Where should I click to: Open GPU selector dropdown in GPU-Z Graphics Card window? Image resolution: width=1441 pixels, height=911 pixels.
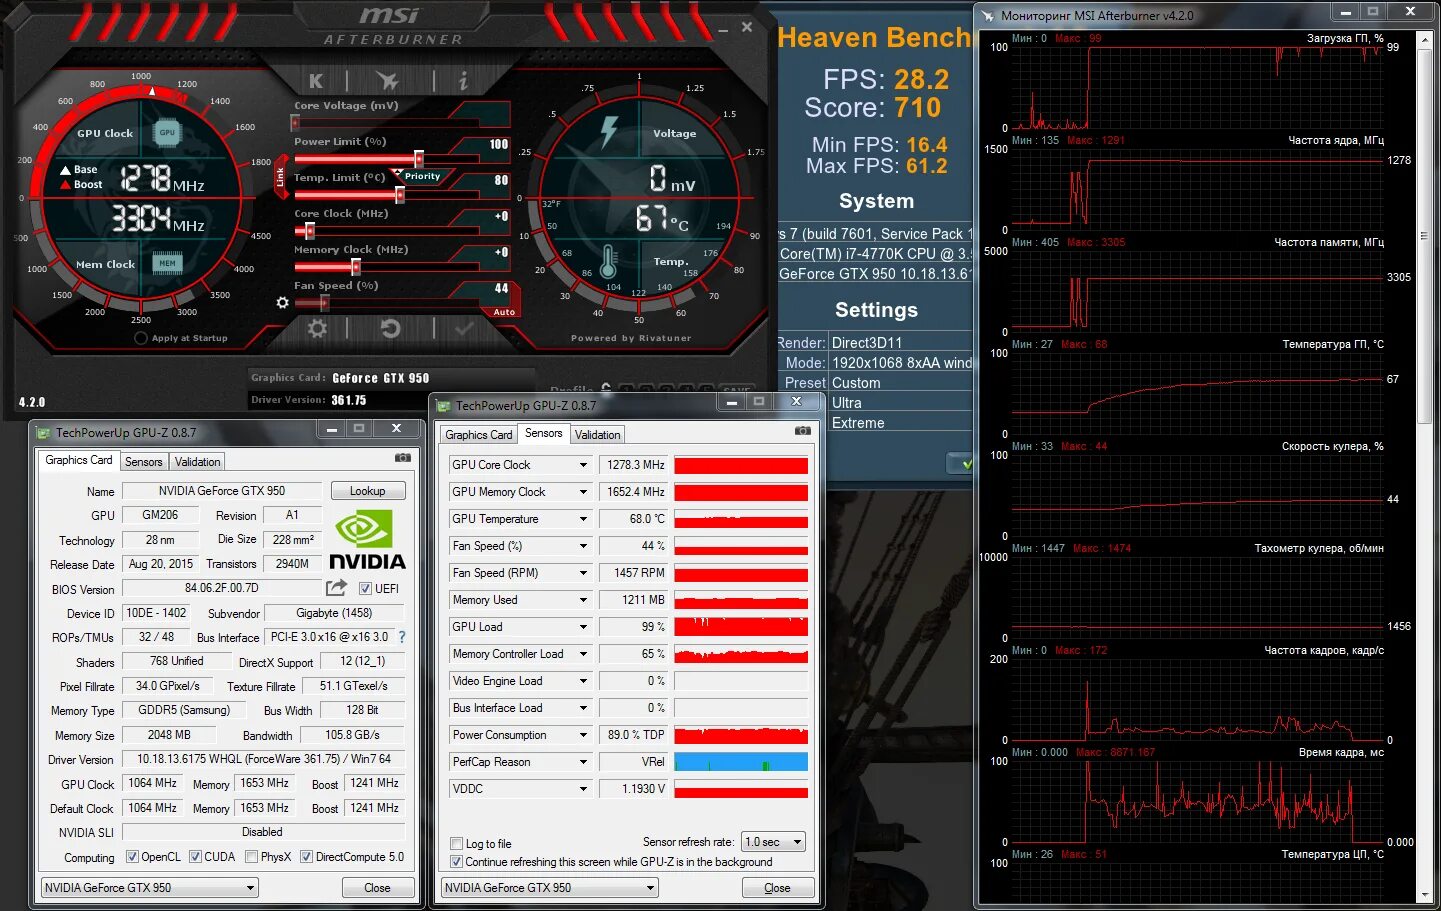pos(149,888)
